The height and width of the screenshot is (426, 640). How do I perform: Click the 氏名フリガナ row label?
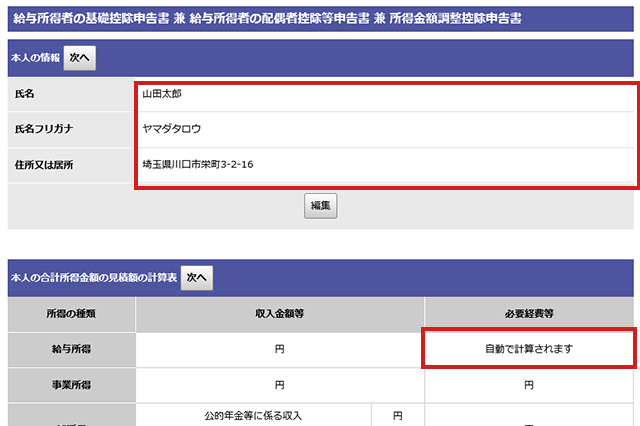tap(44, 129)
